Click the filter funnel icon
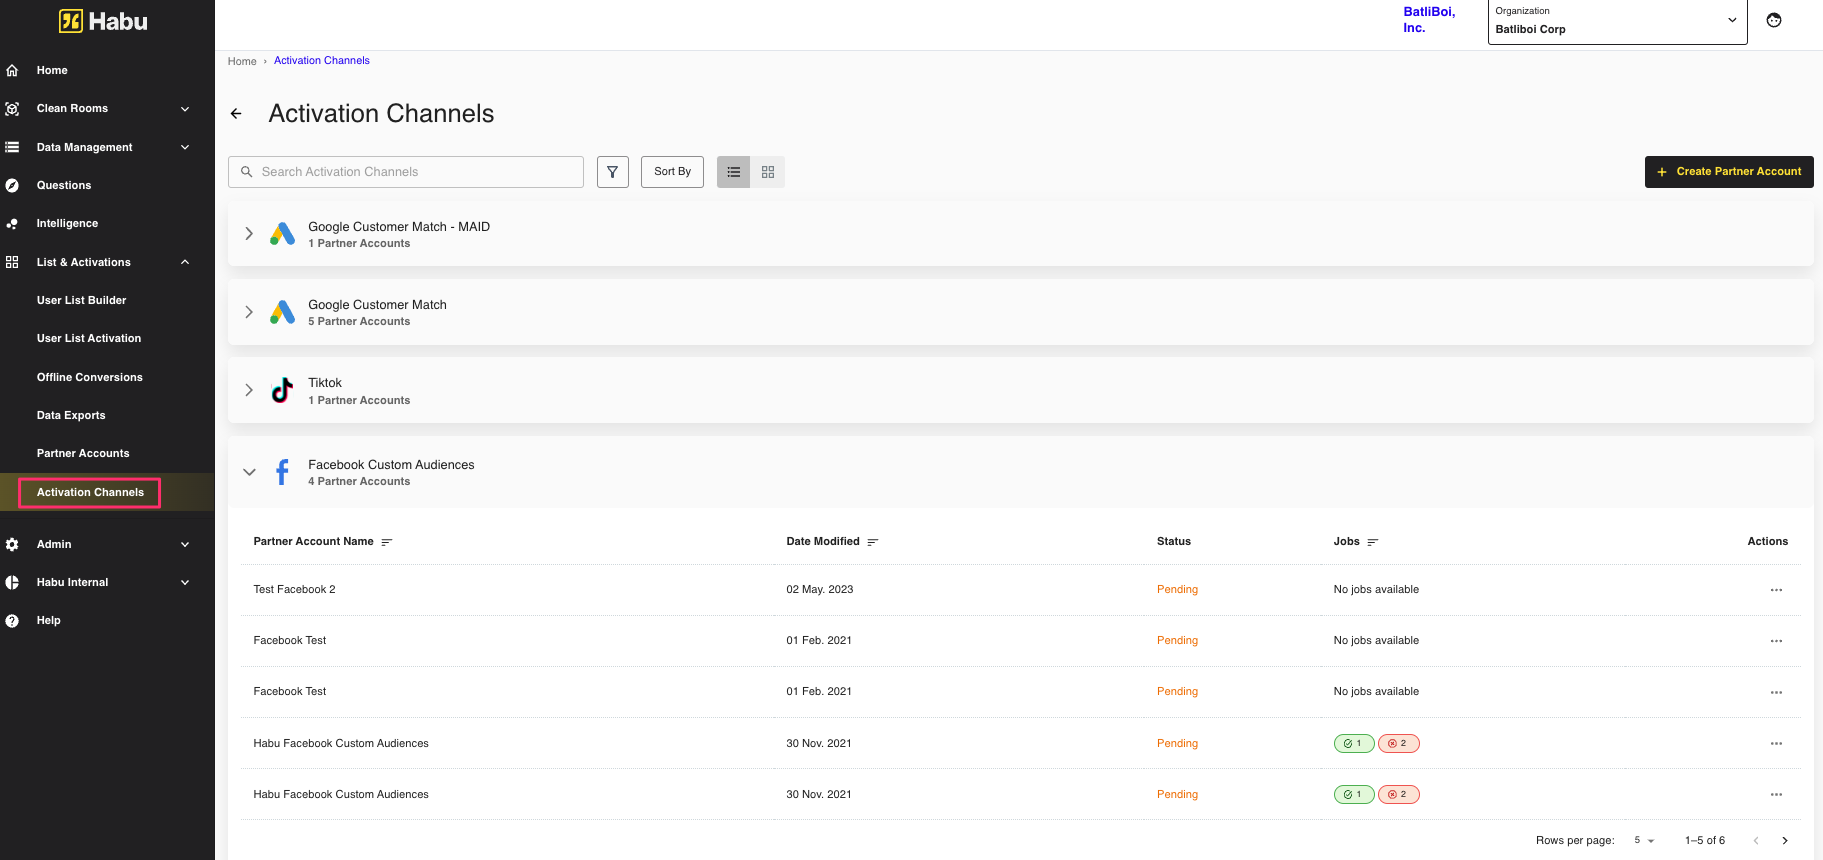The image size is (1823, 860). 612,172
